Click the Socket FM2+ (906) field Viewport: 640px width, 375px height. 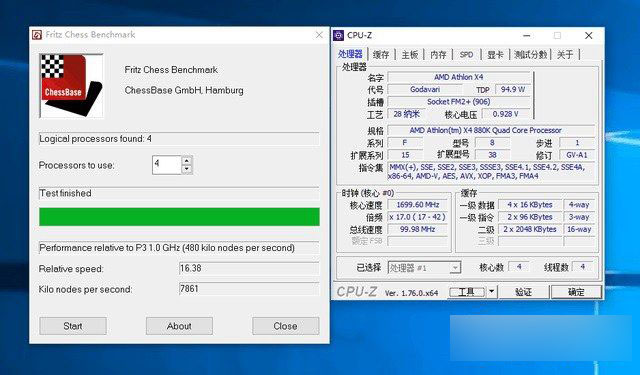459,102
